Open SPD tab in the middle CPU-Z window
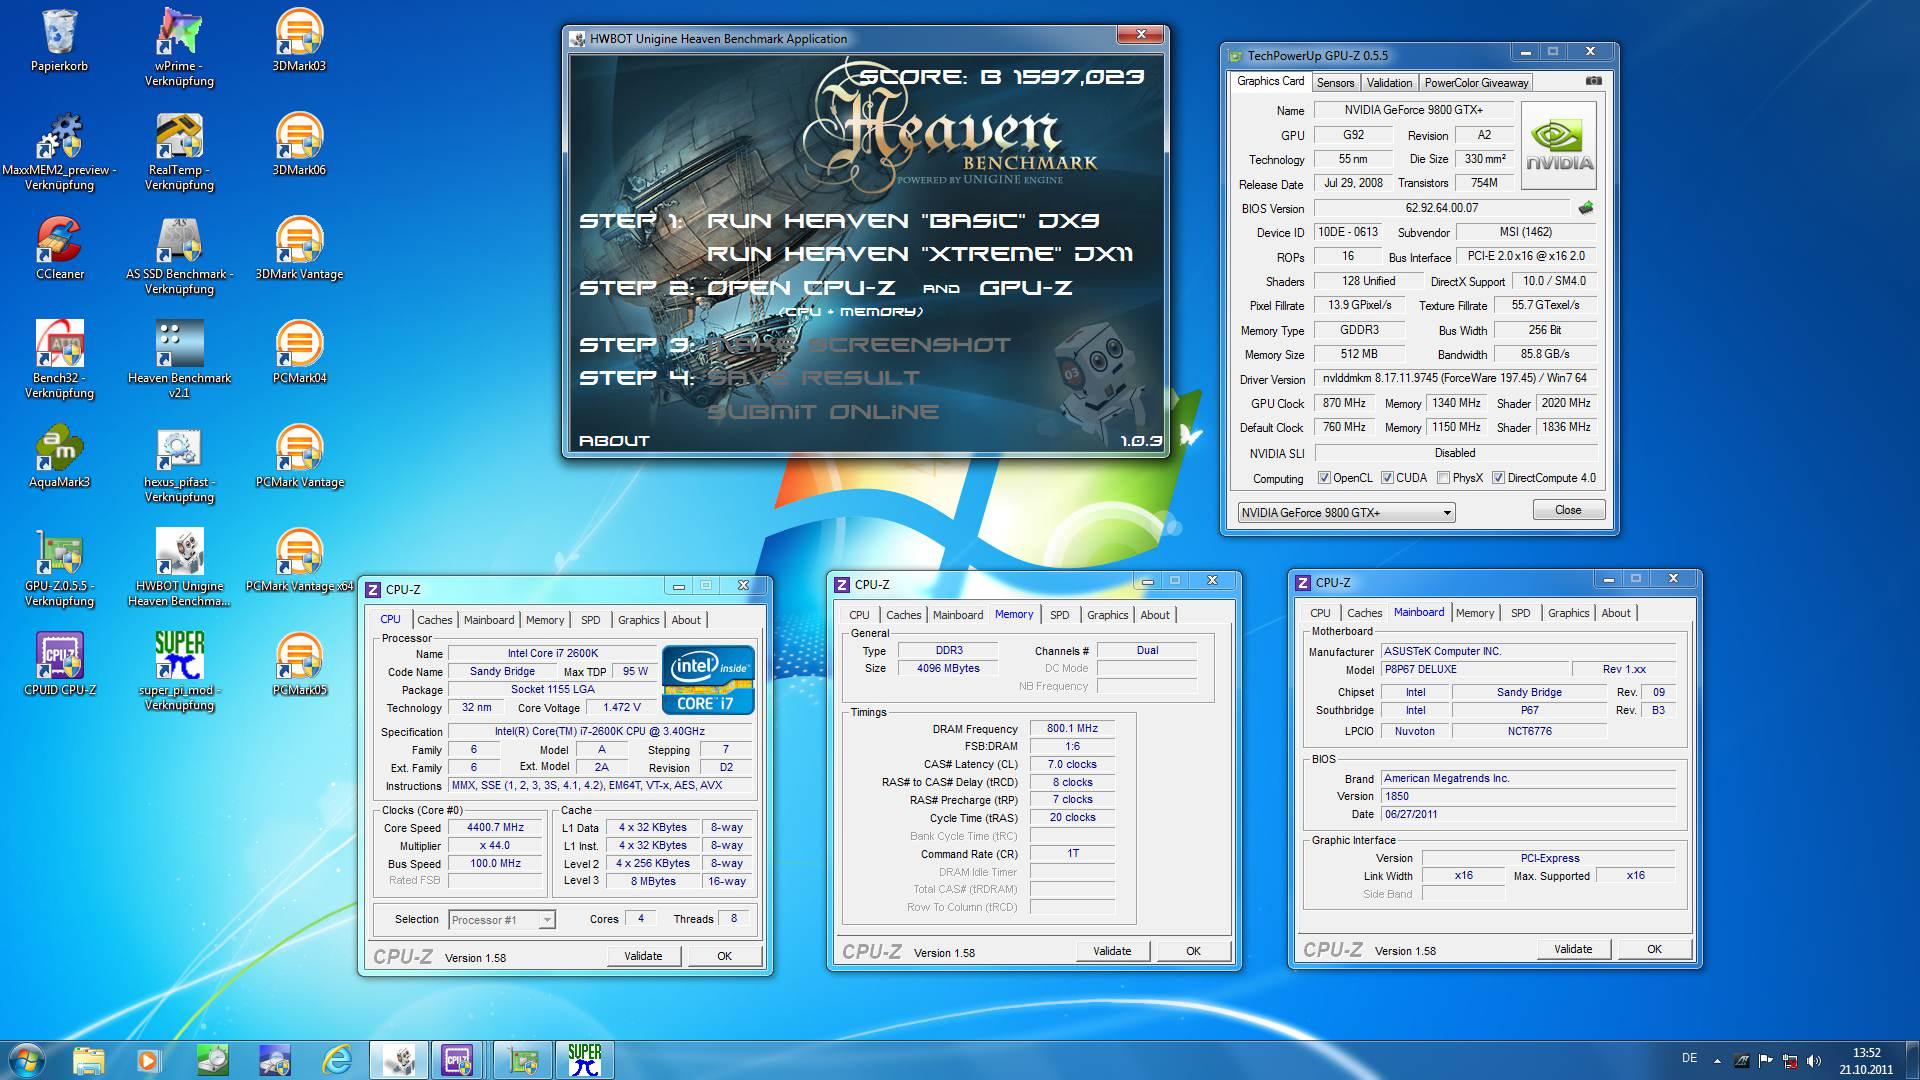This screenshot has height=1080, width=1920. [x=1060, y=615]
